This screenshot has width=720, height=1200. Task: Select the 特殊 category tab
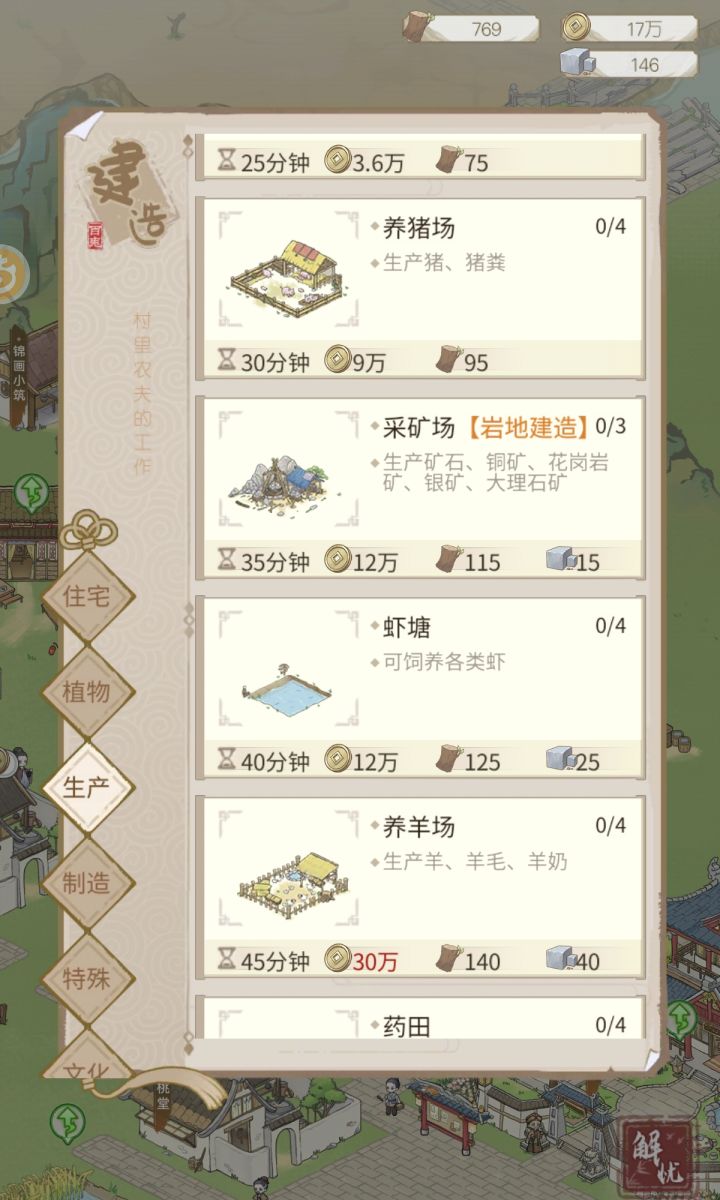coord(87,978)
